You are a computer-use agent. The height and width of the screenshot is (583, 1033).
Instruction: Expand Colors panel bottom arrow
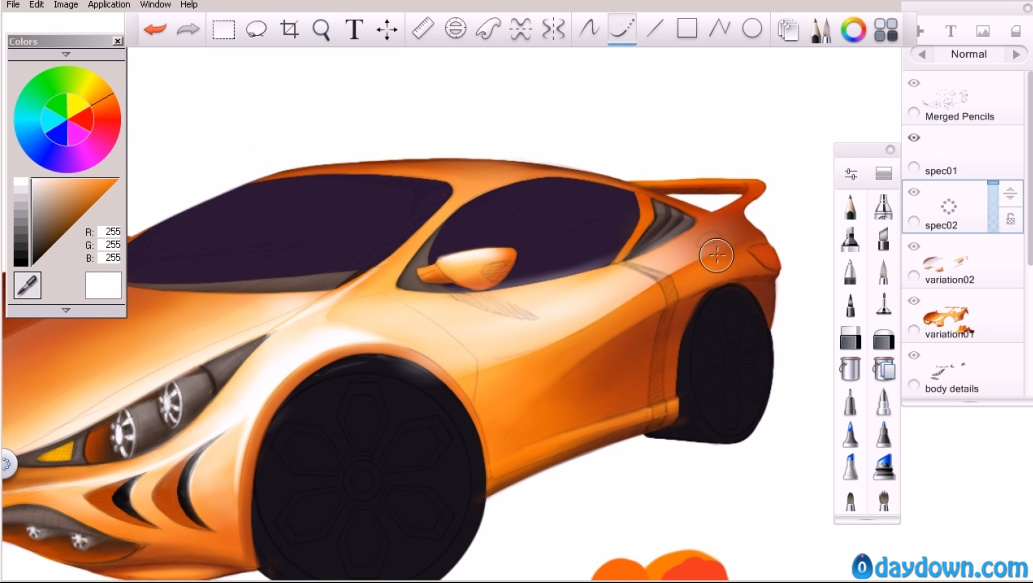point(66,310)
